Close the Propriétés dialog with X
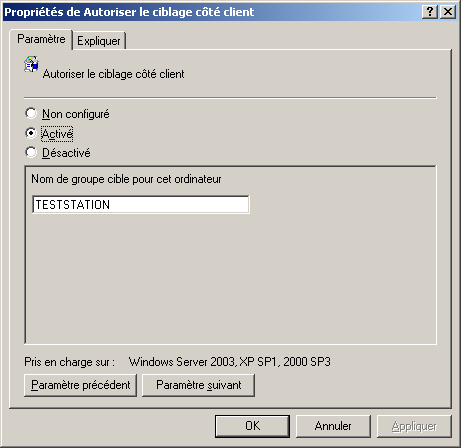Image resolution: width=461 pixels, height=448 pixels. point(448,12)
